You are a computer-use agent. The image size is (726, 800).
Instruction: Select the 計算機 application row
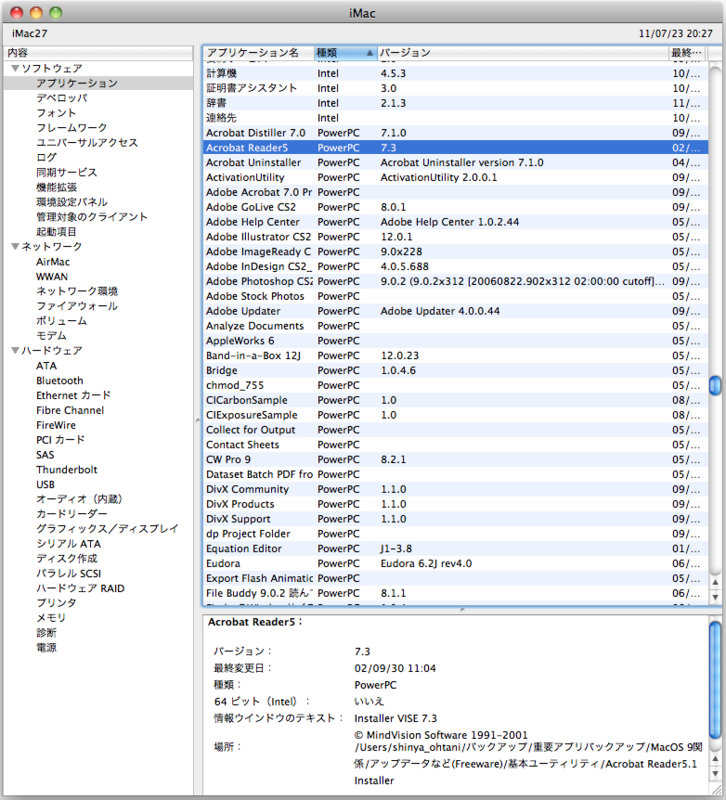(x=456, y=73)
